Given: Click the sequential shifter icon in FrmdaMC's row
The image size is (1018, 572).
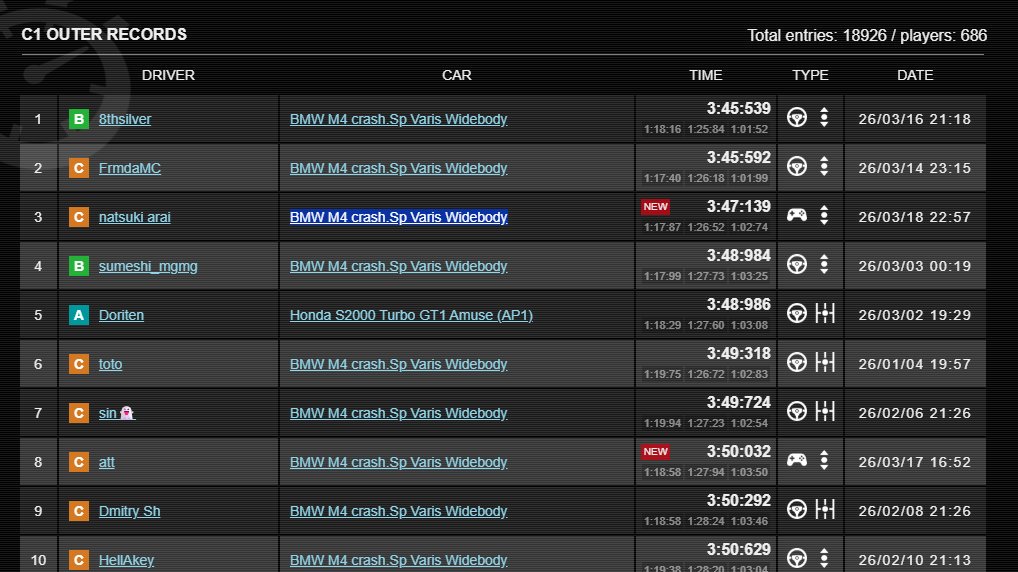Looking at the screenshot, I should pos(824,167).
